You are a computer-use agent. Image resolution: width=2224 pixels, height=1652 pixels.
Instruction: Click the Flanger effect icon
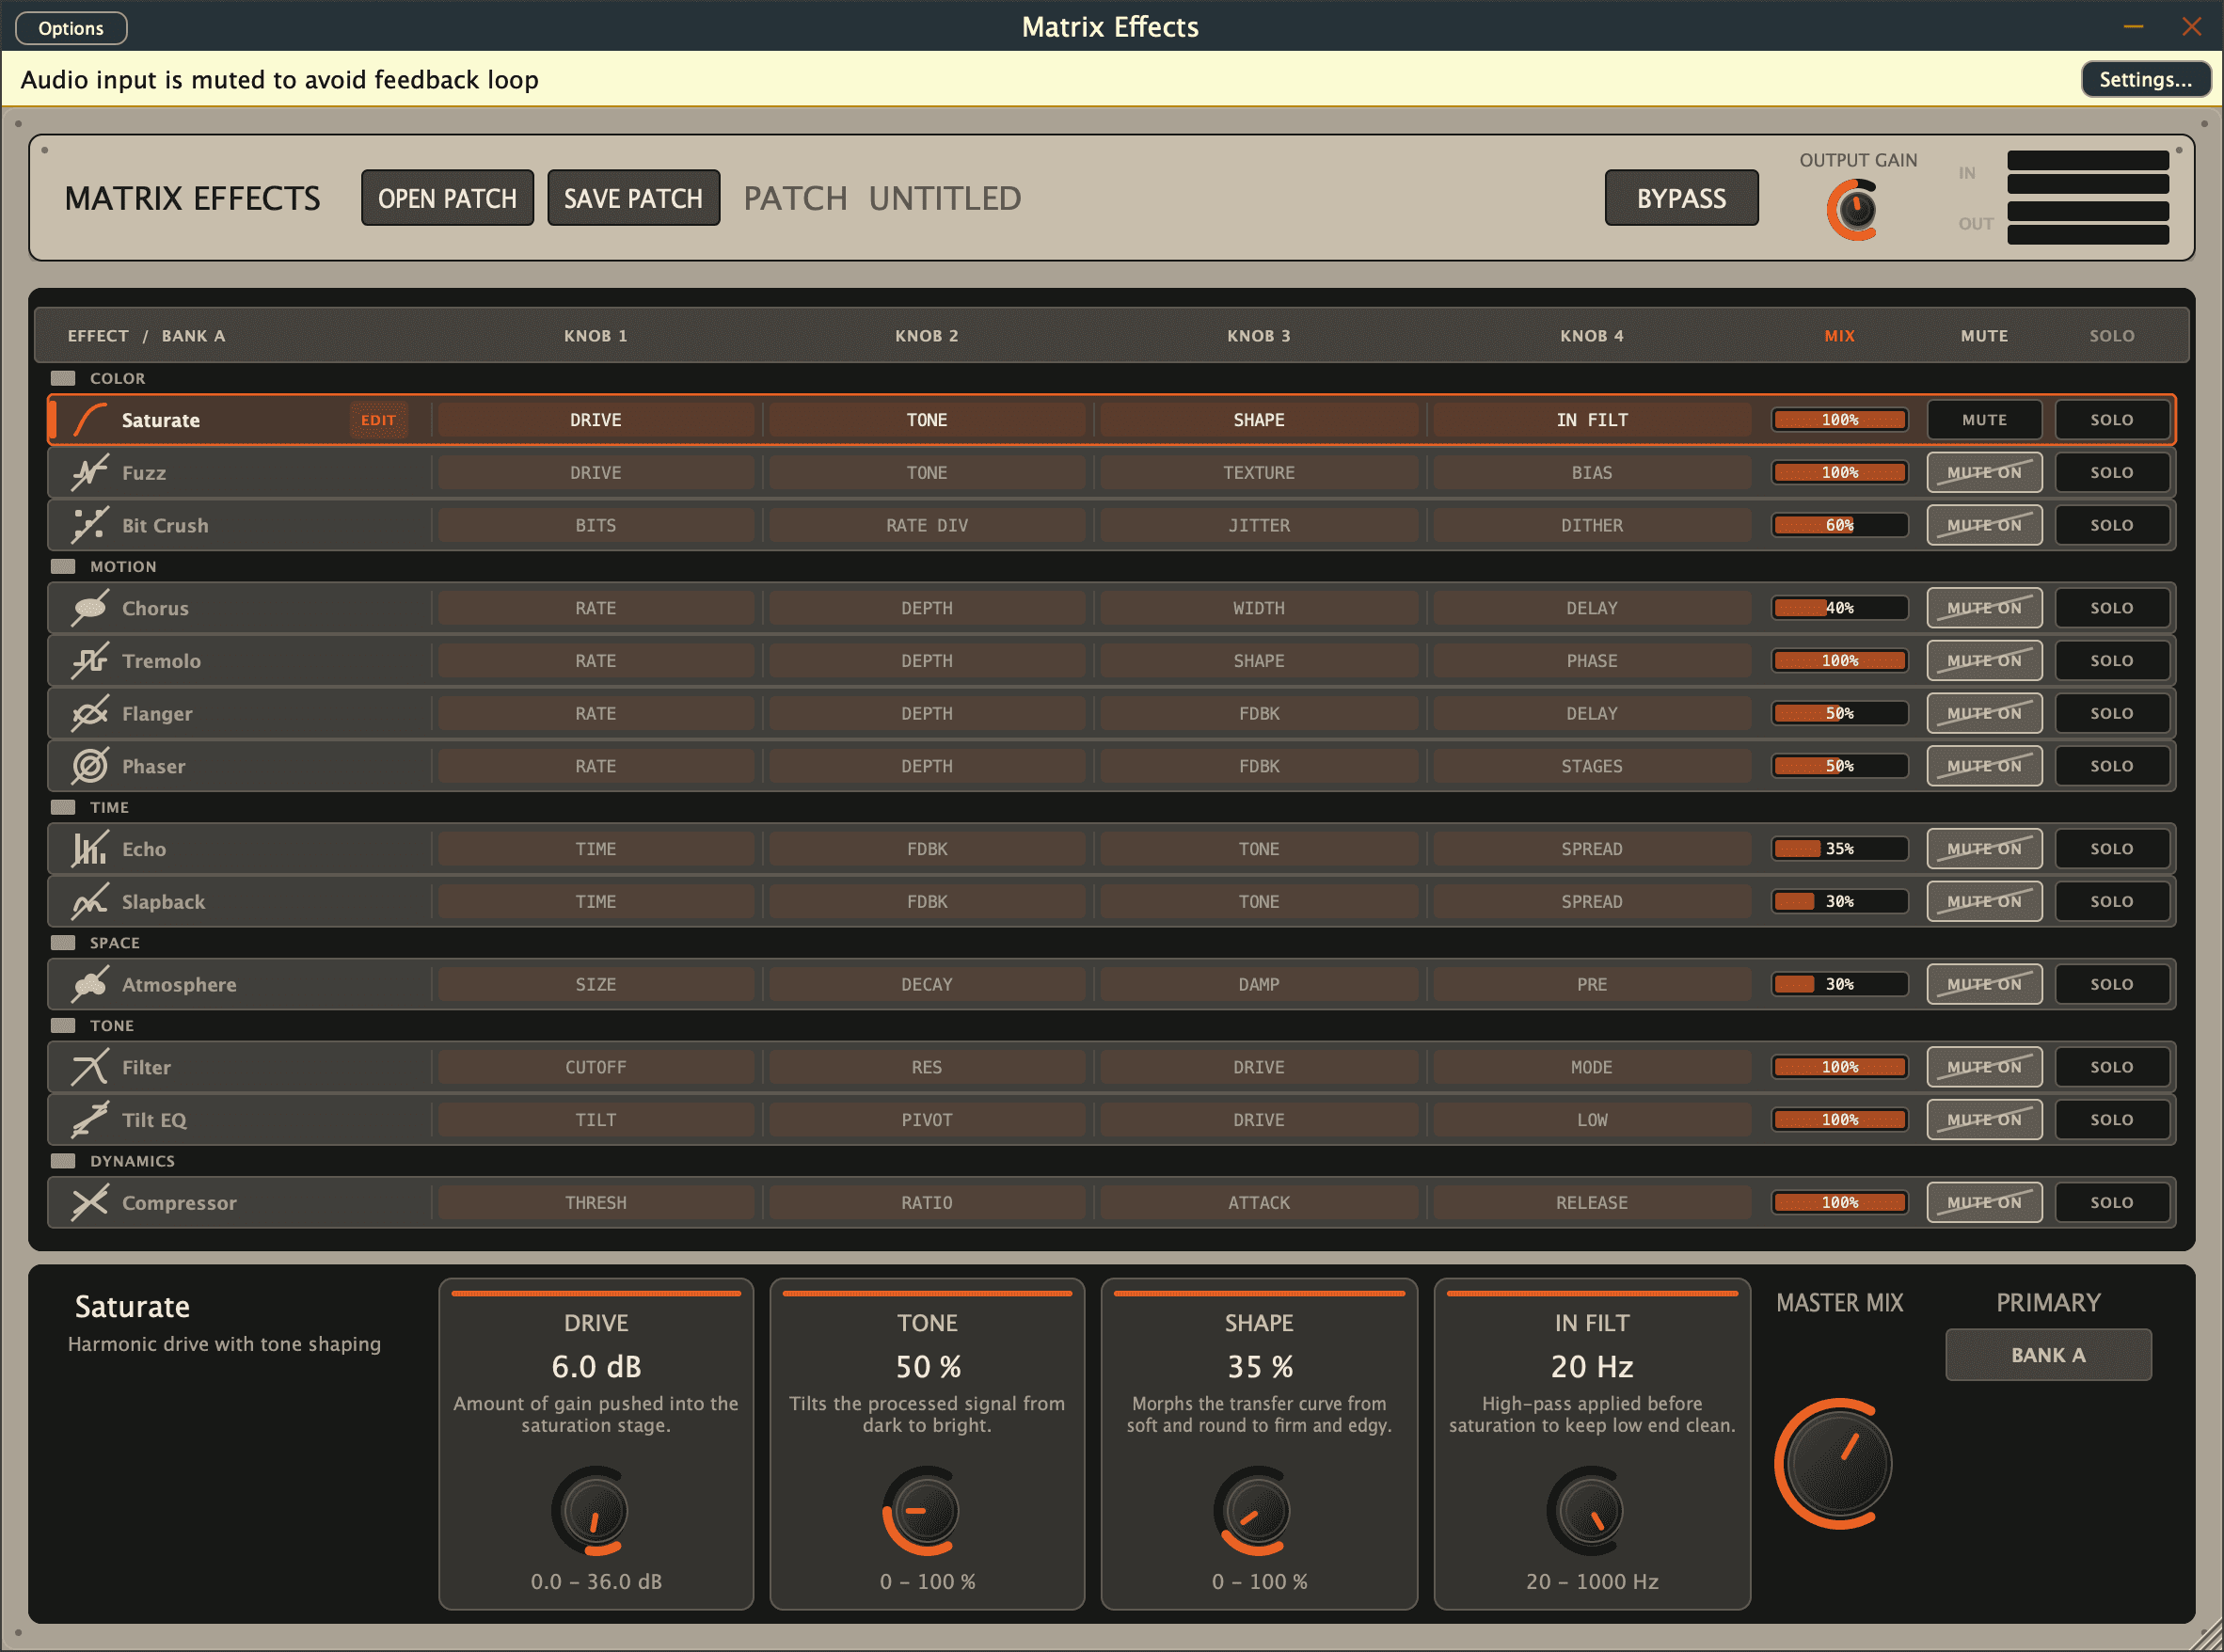point(90,714)
